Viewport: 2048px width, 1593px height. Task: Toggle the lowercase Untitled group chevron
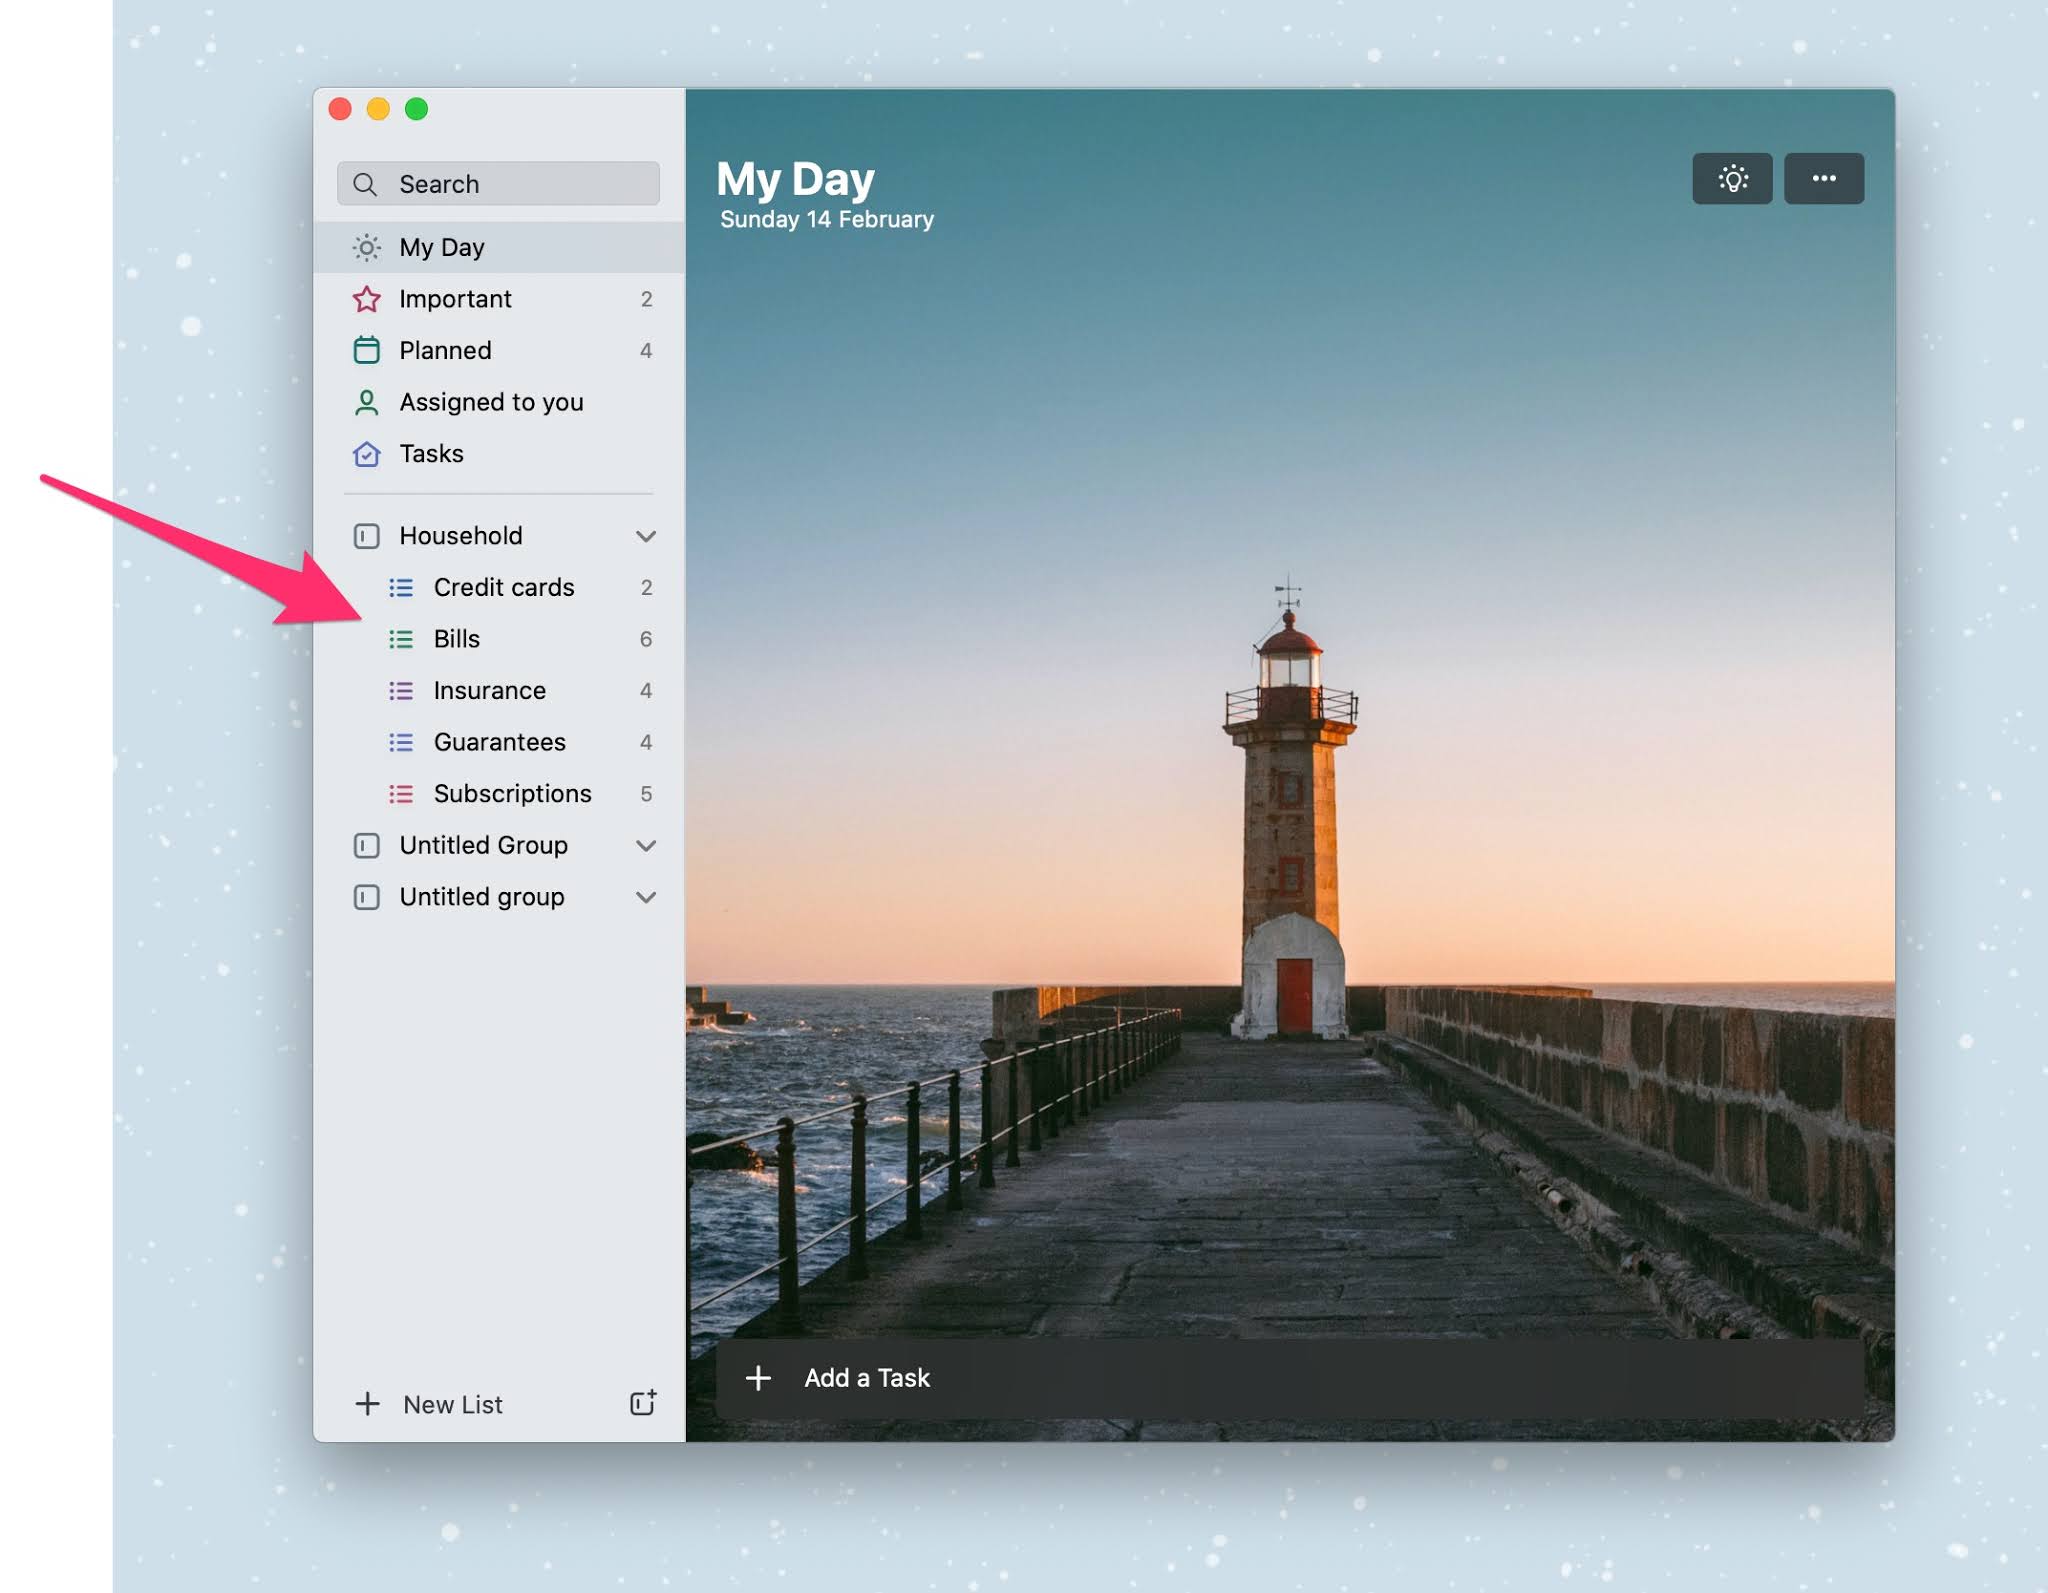click(646, 897)
